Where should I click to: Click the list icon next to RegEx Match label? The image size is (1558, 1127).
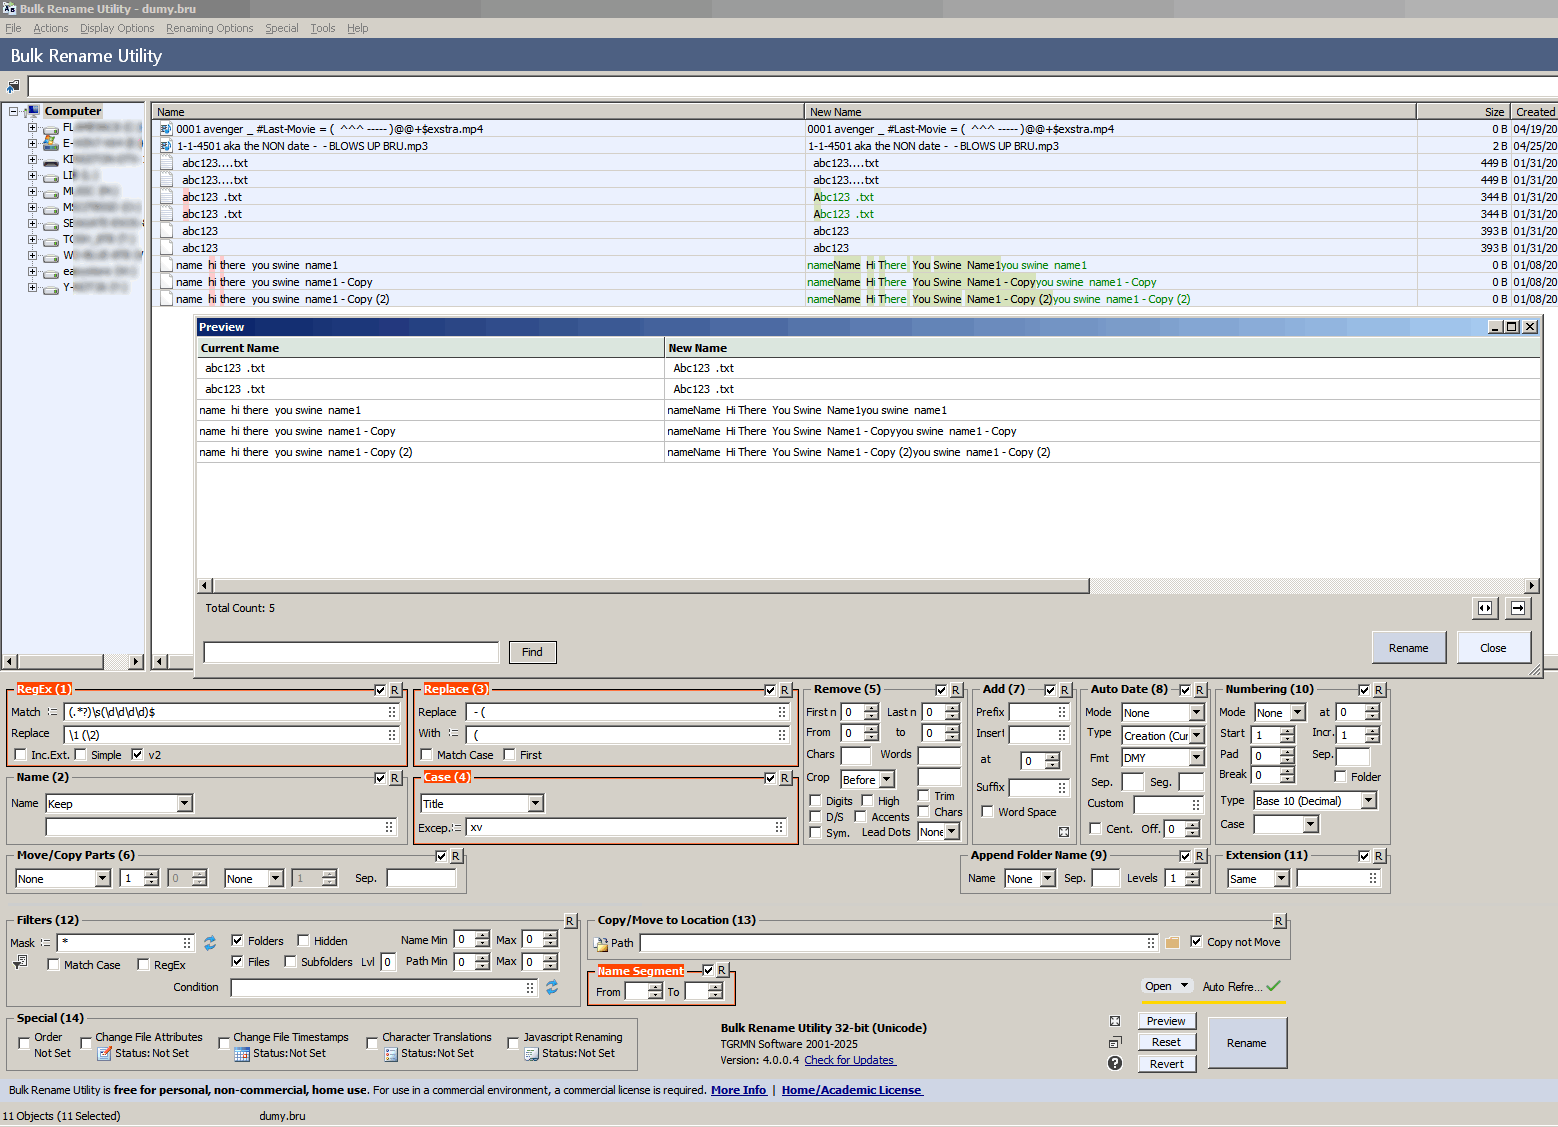[52, 712]
